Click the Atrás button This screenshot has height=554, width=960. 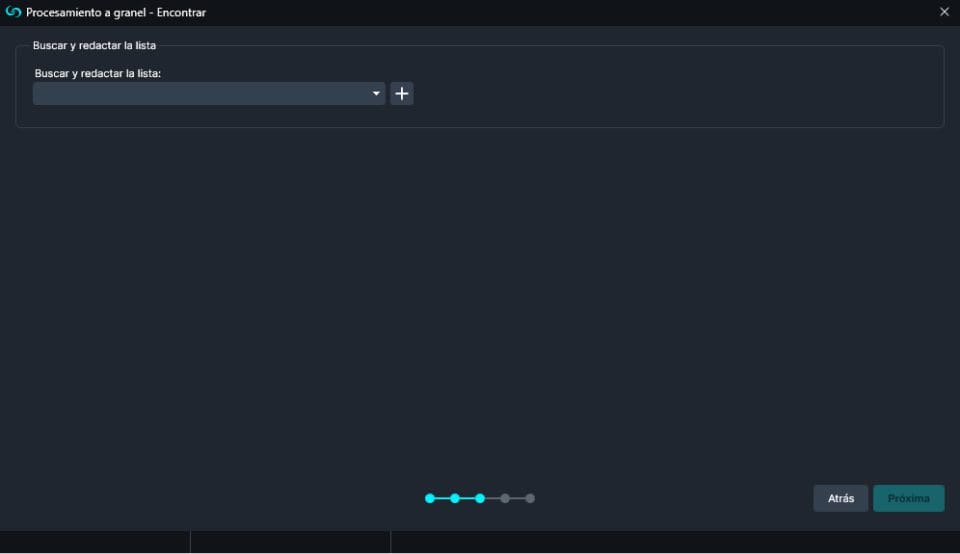tap(841, 498)
